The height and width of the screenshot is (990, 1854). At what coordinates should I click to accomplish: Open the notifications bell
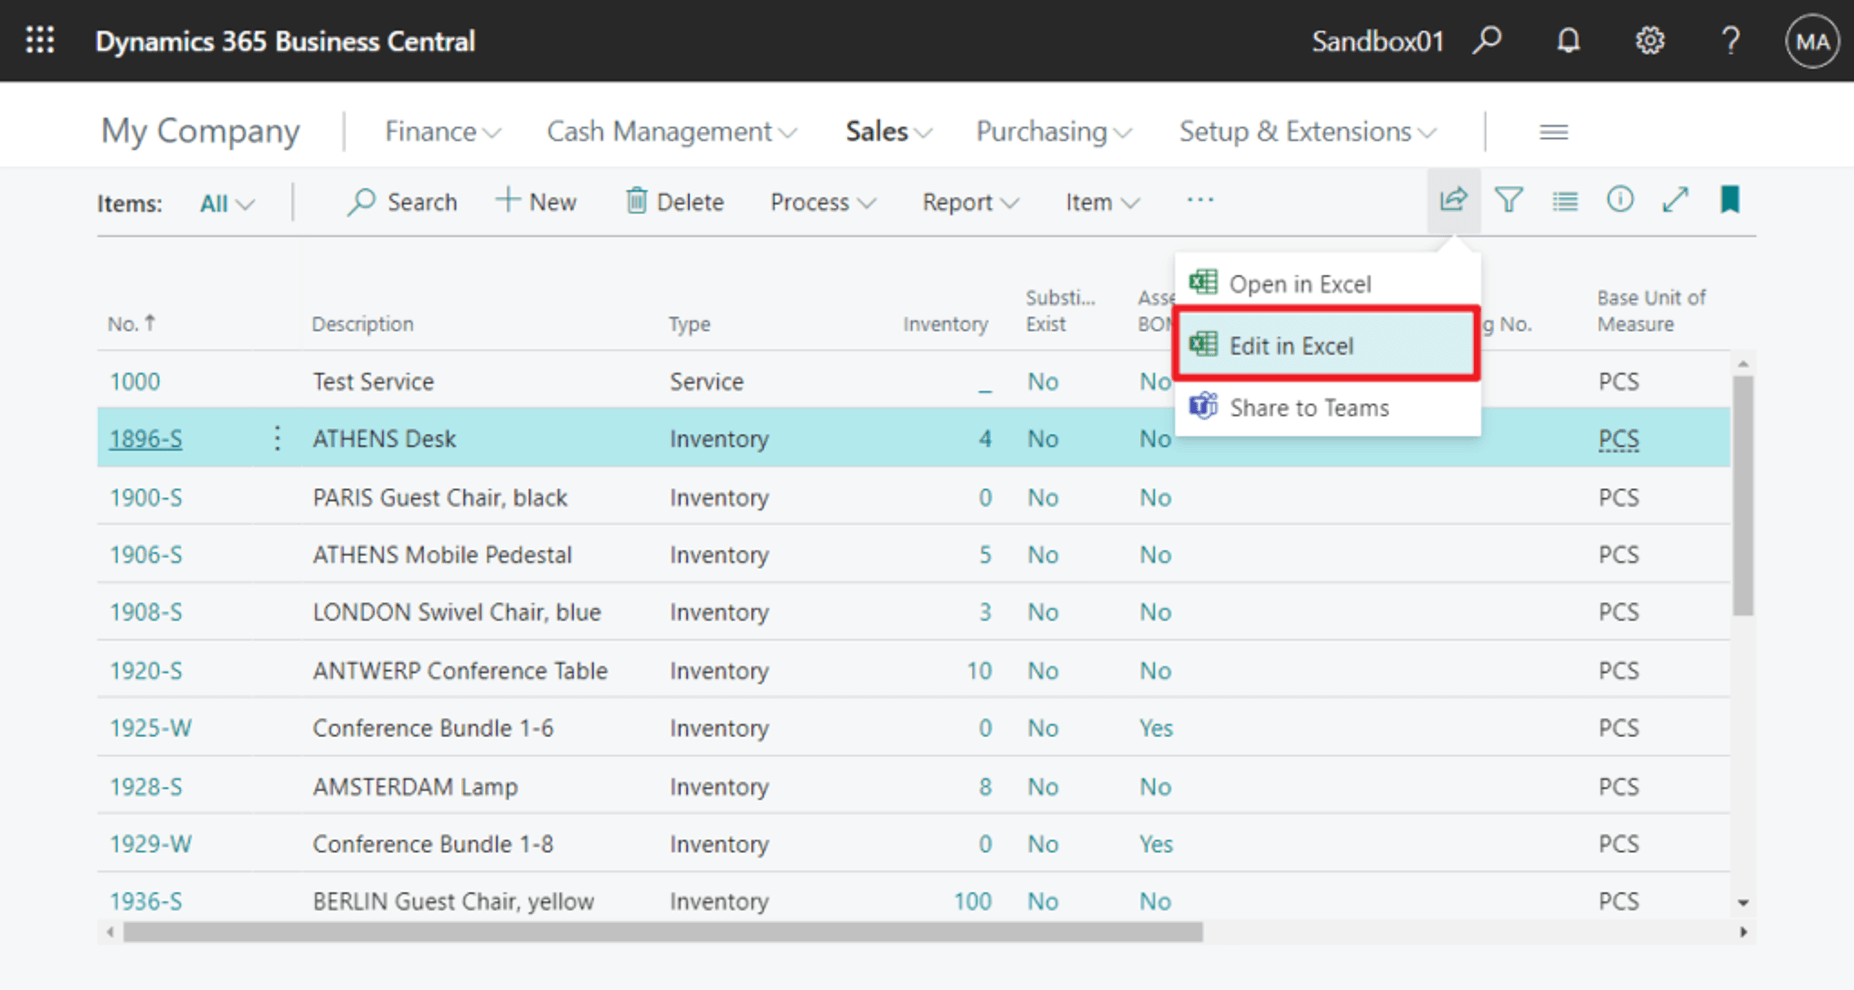(x=1568, y=41)
